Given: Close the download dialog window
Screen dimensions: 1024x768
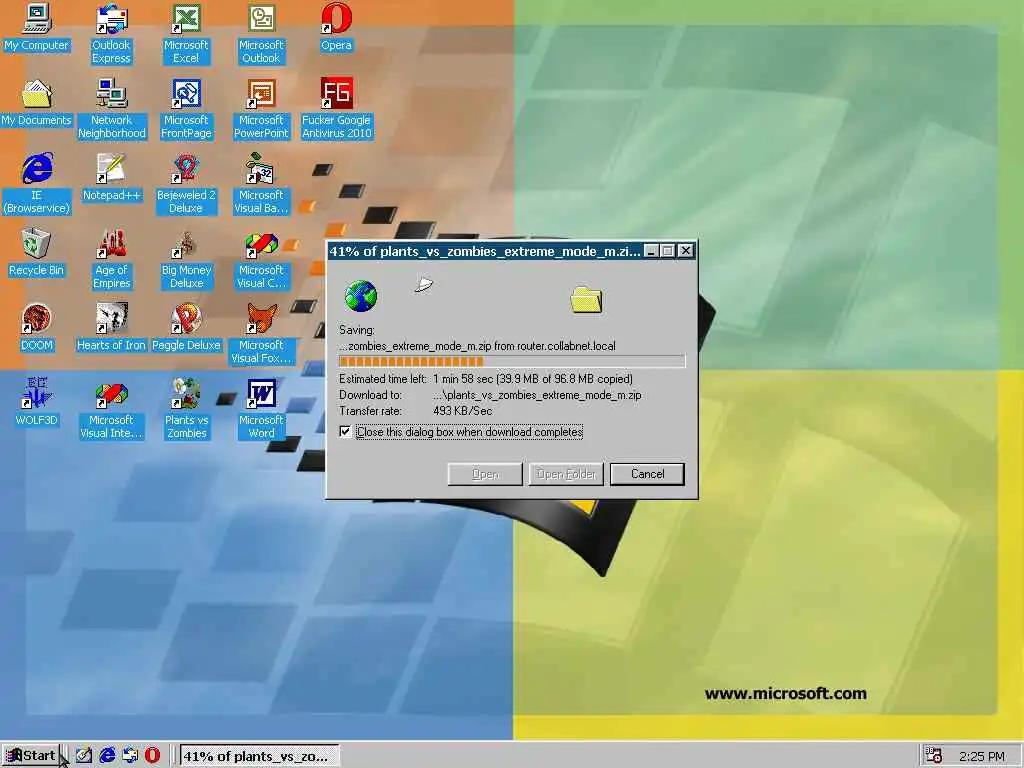Looking at the screenshot, I should (685, 251).
